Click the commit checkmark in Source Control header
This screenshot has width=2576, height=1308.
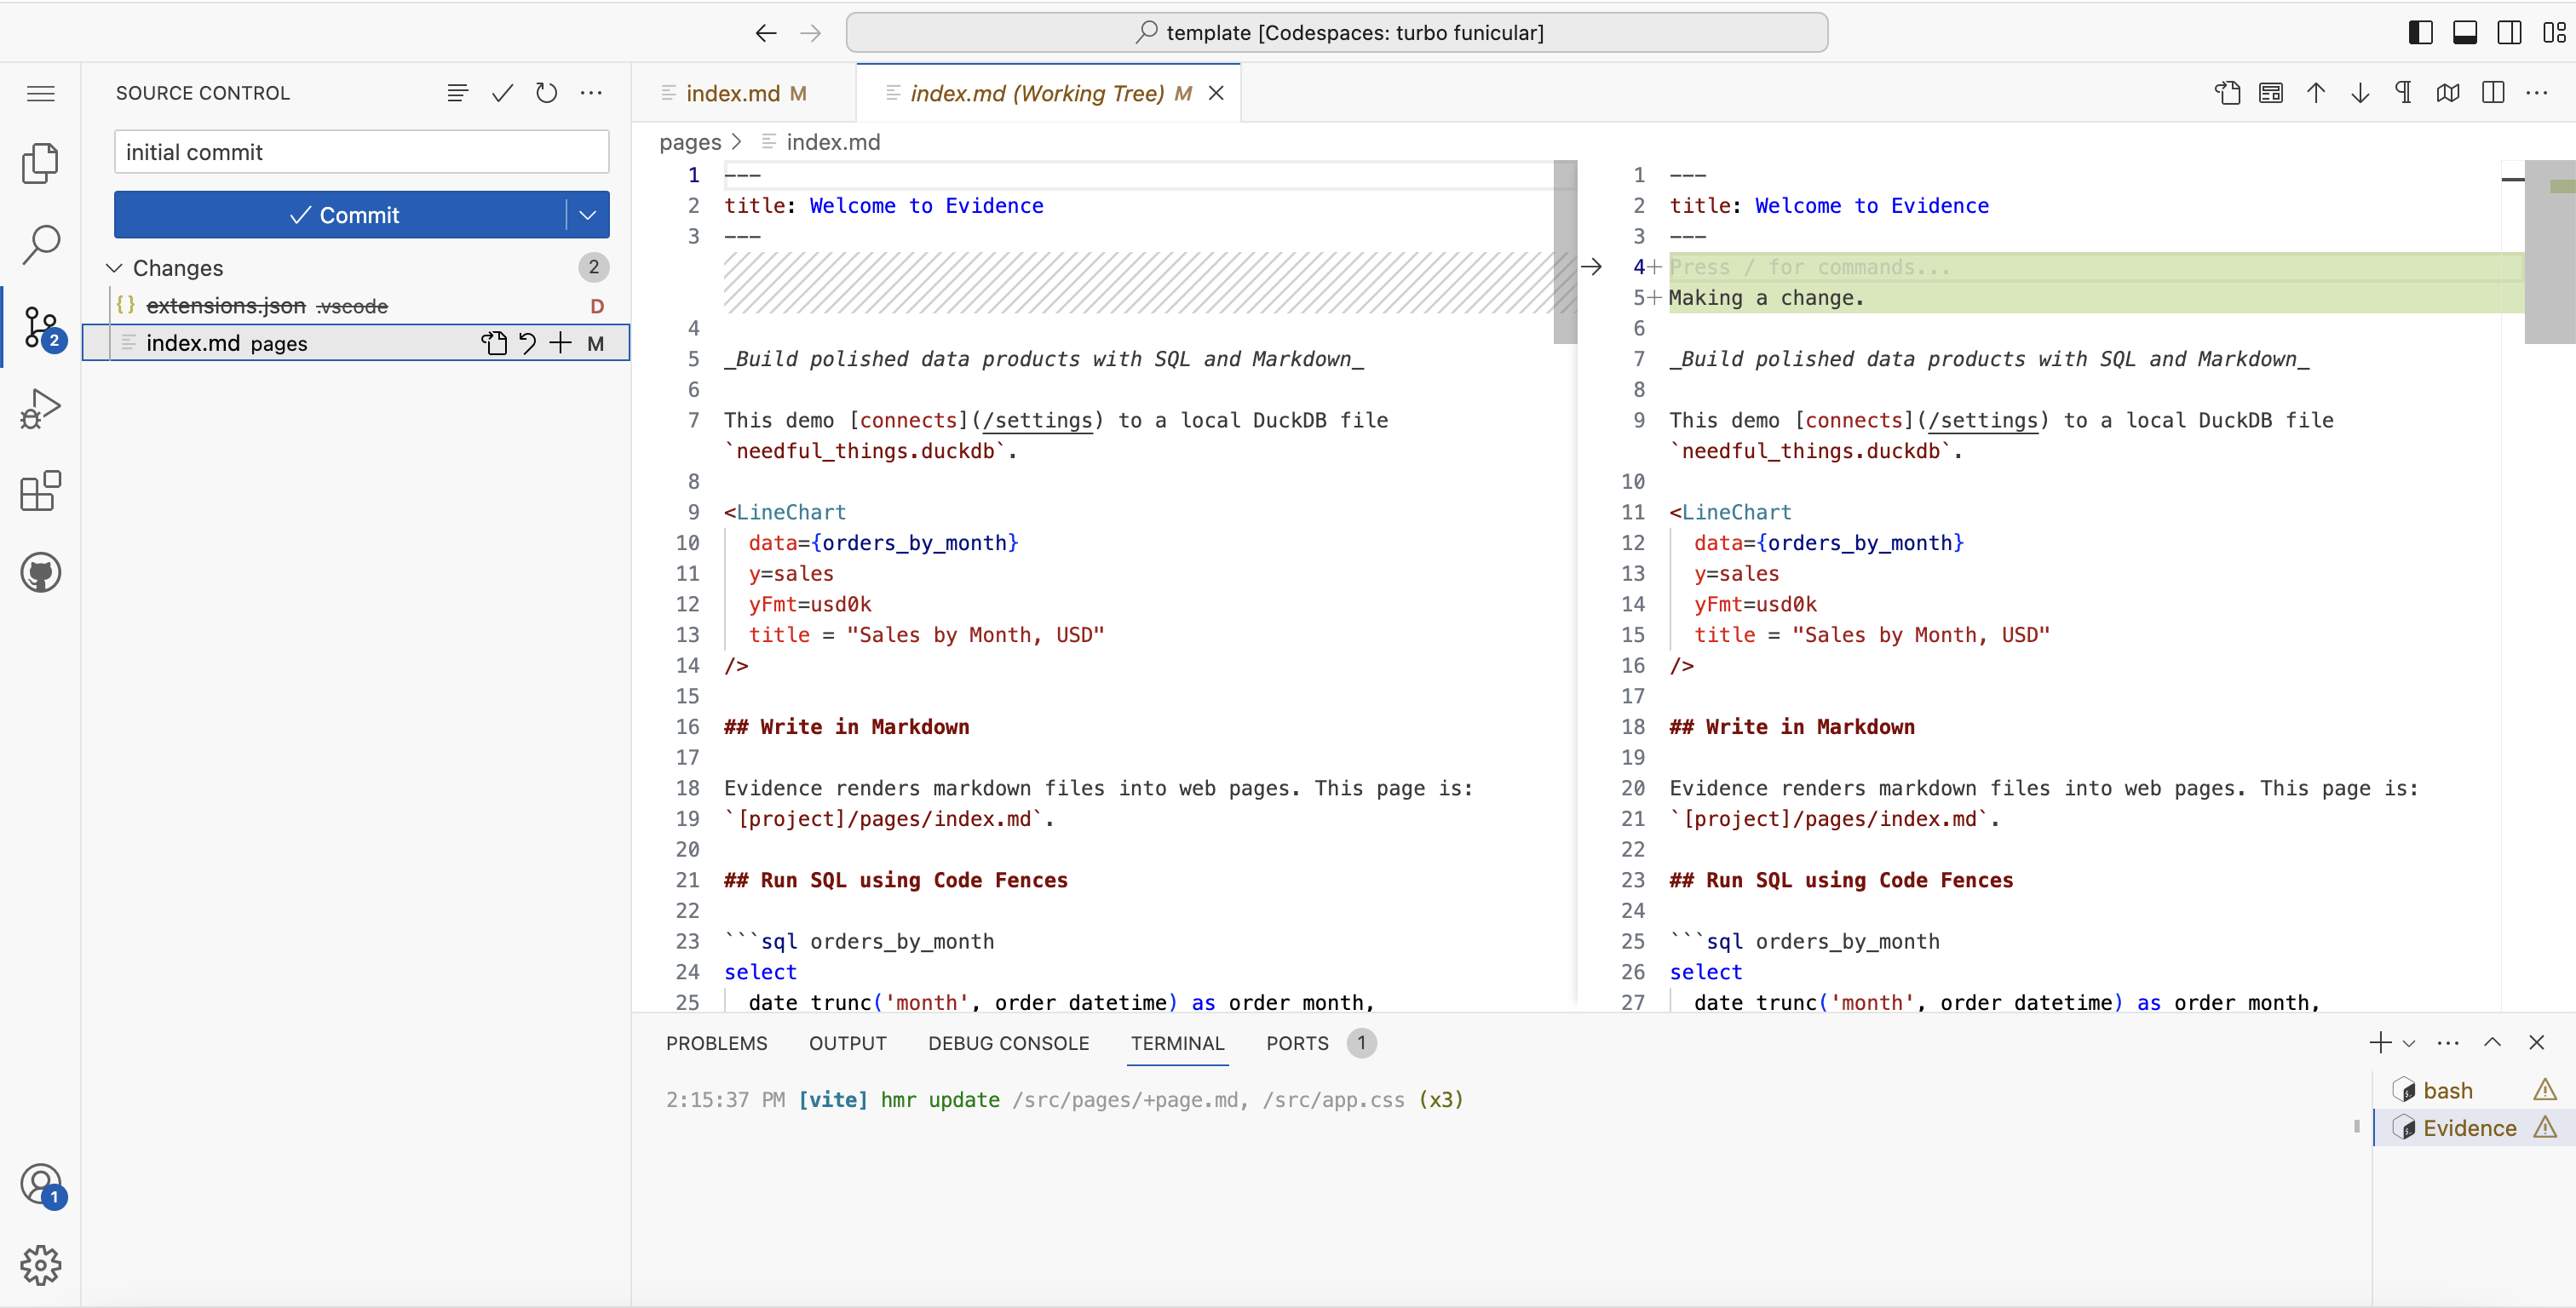[x=502, y=93]
